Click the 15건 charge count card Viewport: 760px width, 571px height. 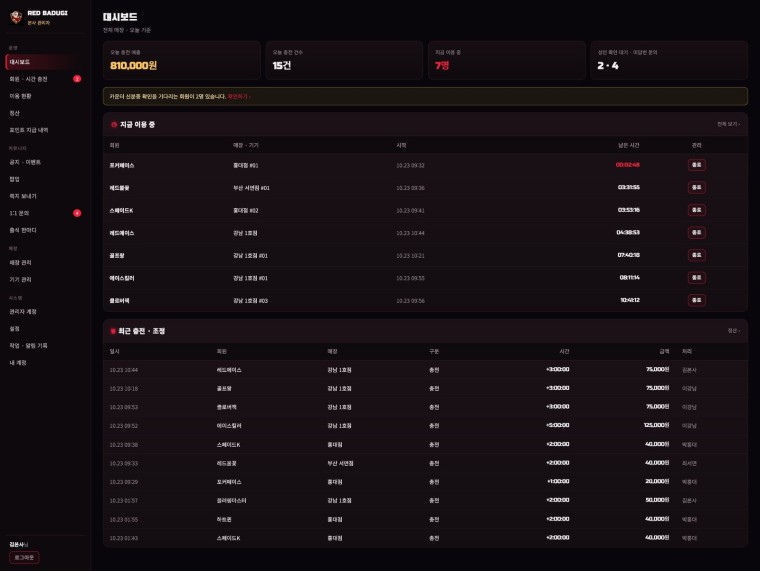pos(344,60)
